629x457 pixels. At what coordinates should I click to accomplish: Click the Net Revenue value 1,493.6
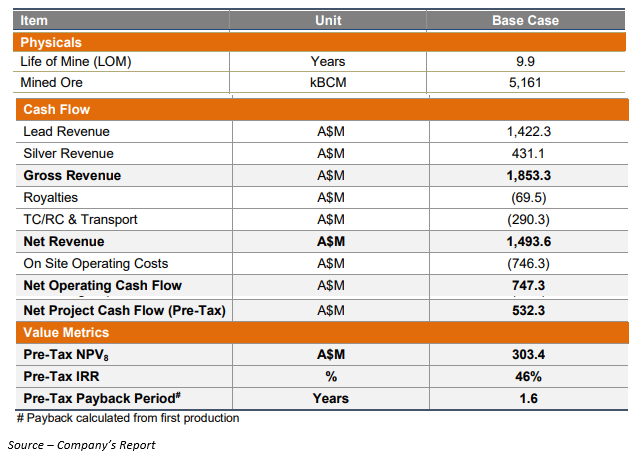point(528,242)
